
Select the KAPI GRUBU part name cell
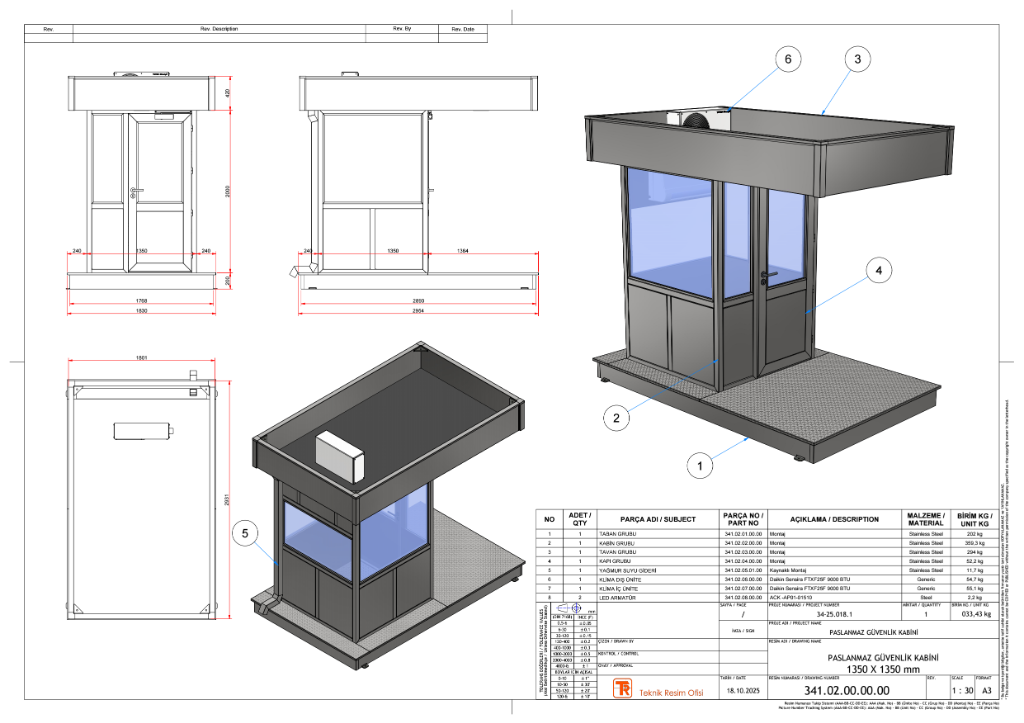(x=658, y=561)
